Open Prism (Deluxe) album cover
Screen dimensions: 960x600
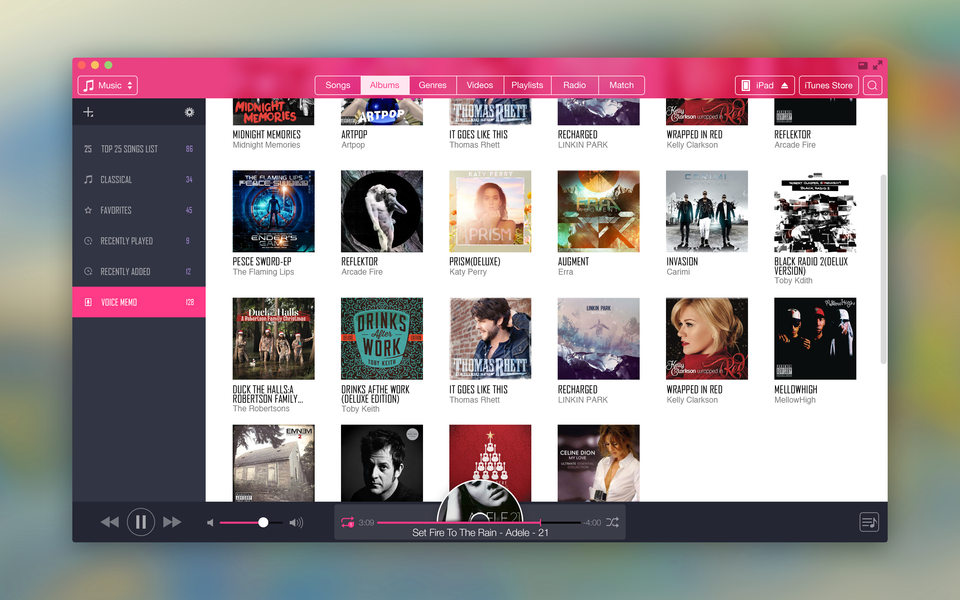(x=490, y=211)
